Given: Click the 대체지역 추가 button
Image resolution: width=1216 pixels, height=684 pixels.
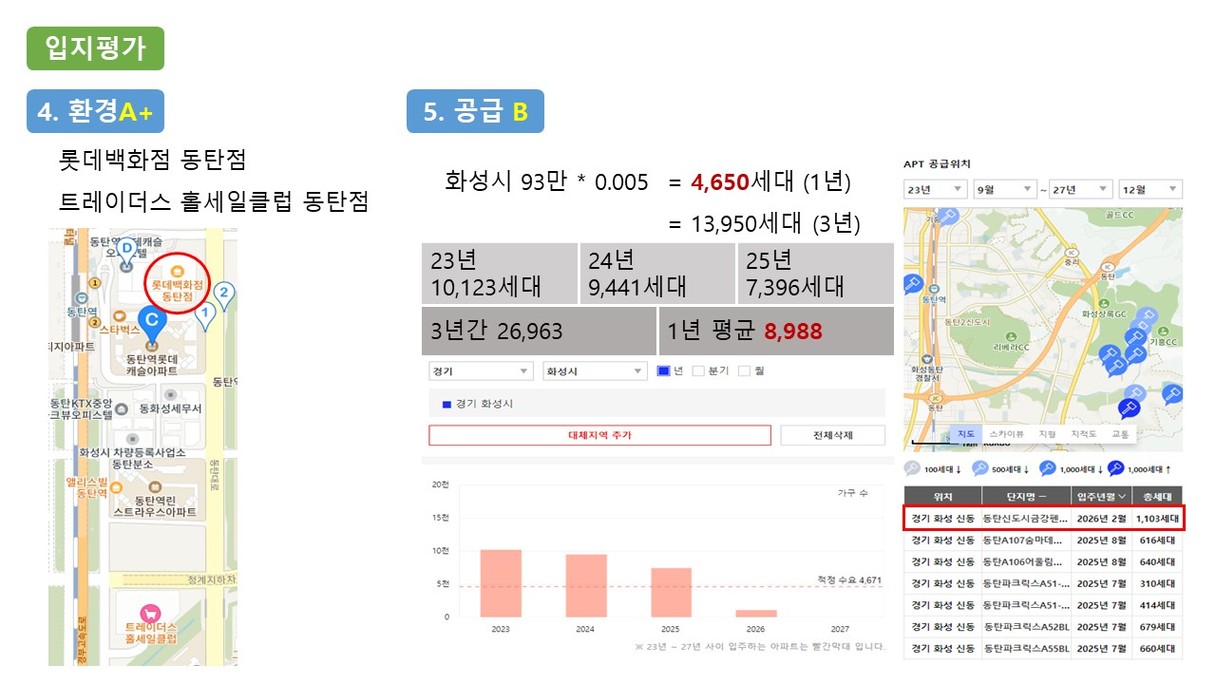Looking at the screenshot, I should pyautogui.click(x=600, y=435).
